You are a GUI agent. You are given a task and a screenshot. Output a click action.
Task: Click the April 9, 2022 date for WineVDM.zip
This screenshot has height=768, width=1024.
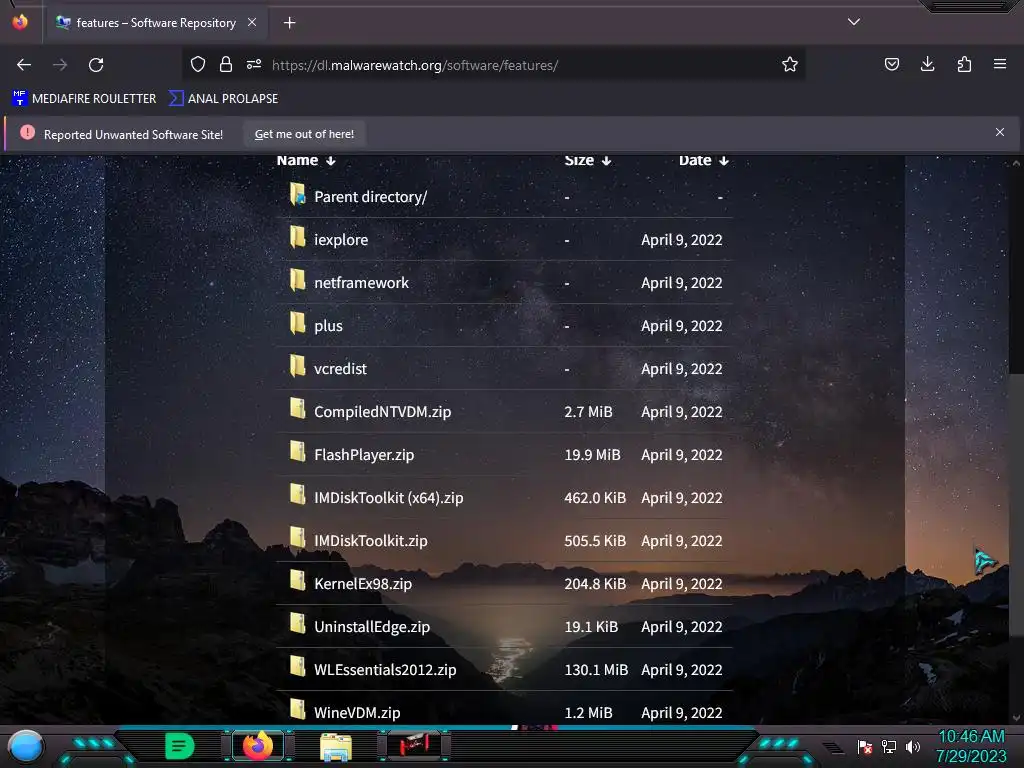tap(682, 713)
